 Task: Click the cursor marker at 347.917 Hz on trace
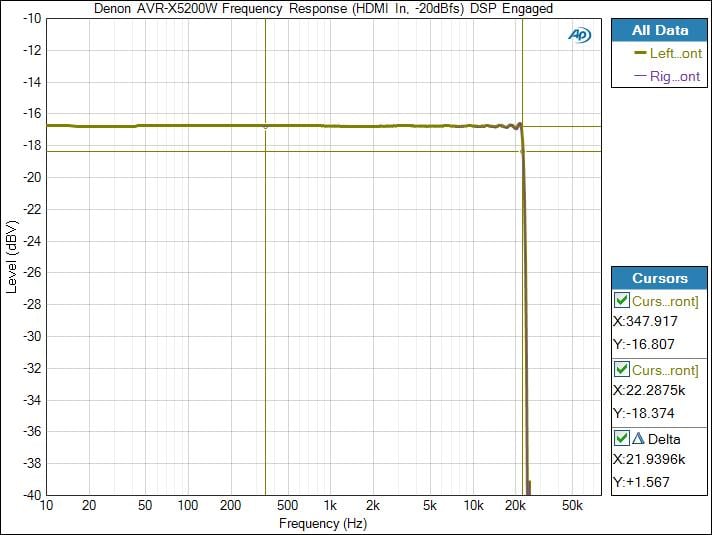coord(265,126)
